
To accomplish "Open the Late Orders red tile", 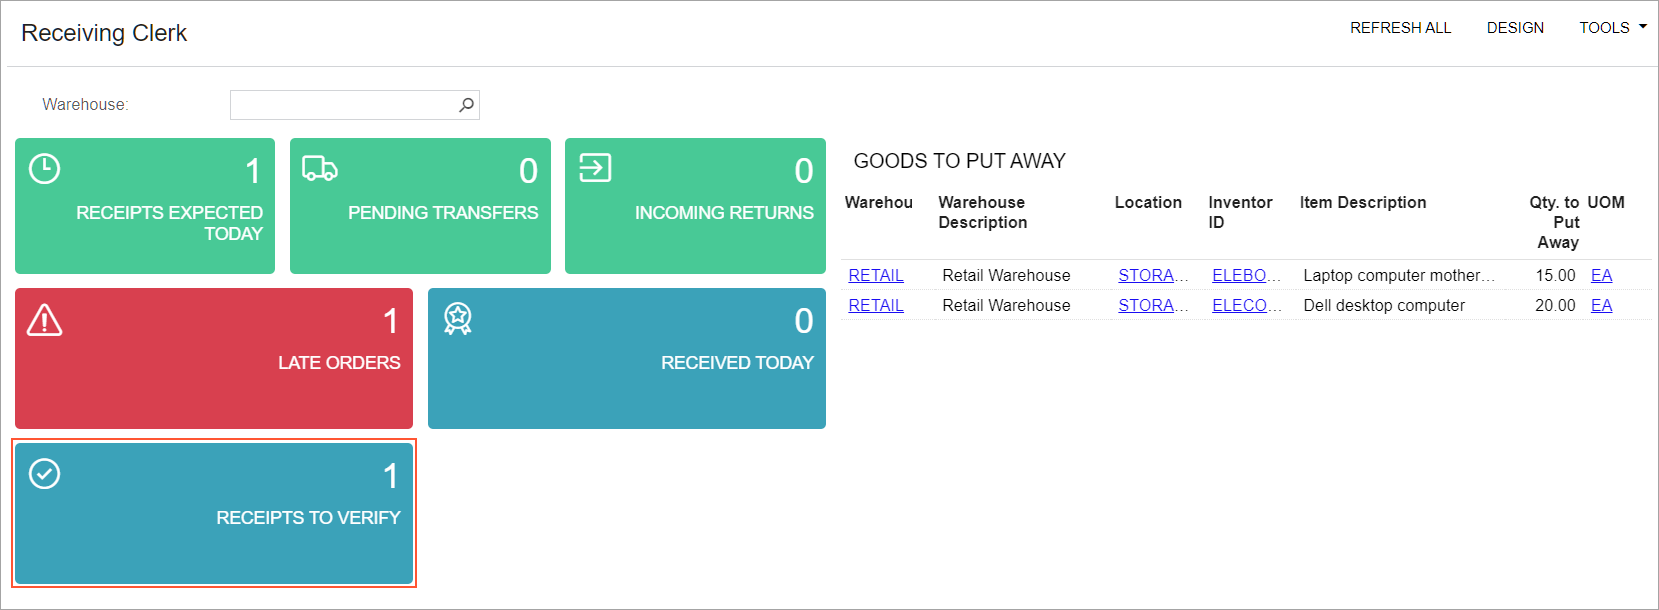I will 214,359.
